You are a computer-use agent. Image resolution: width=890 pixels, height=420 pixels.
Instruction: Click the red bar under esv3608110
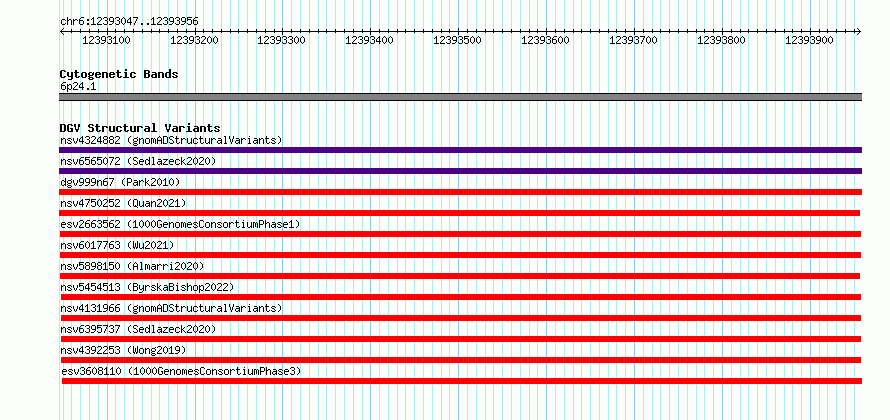pos(462,381)
